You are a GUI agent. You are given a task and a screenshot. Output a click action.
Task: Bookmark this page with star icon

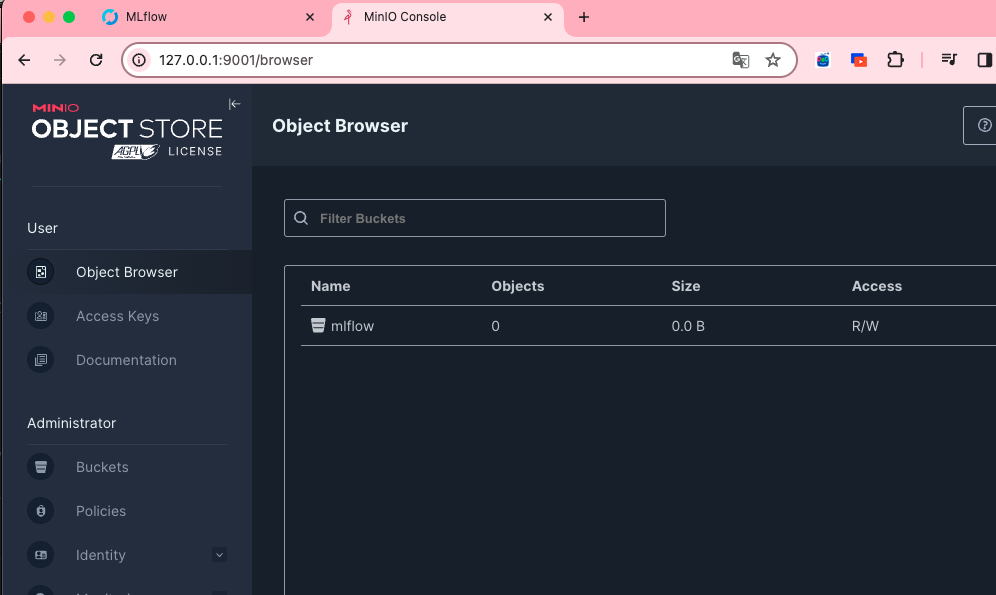pos(772,60)
